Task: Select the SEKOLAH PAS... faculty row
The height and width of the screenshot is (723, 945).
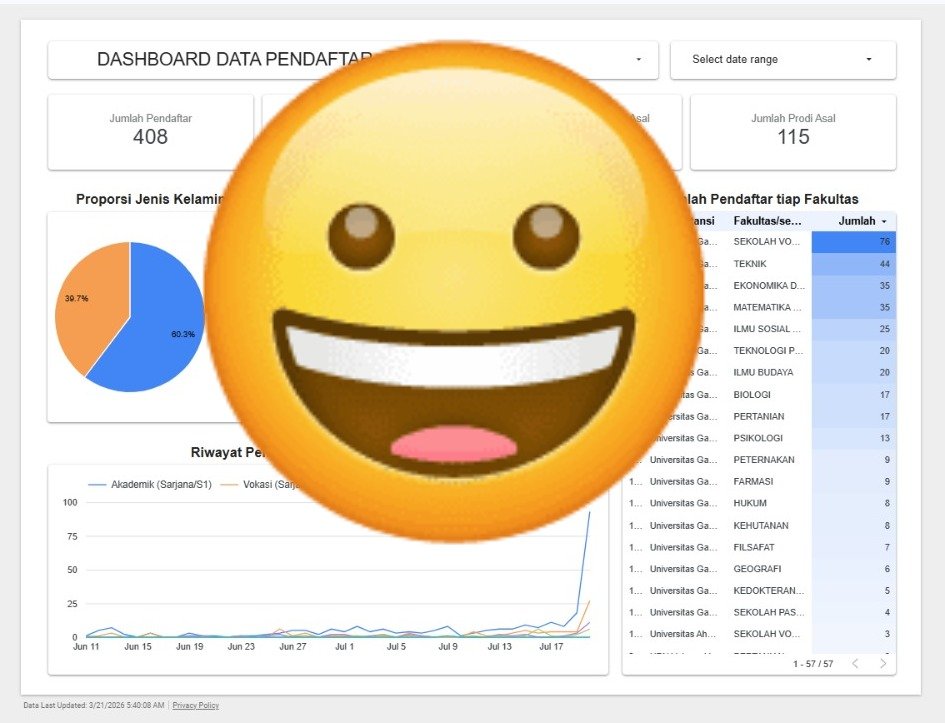Action: [x=759, y=612]
